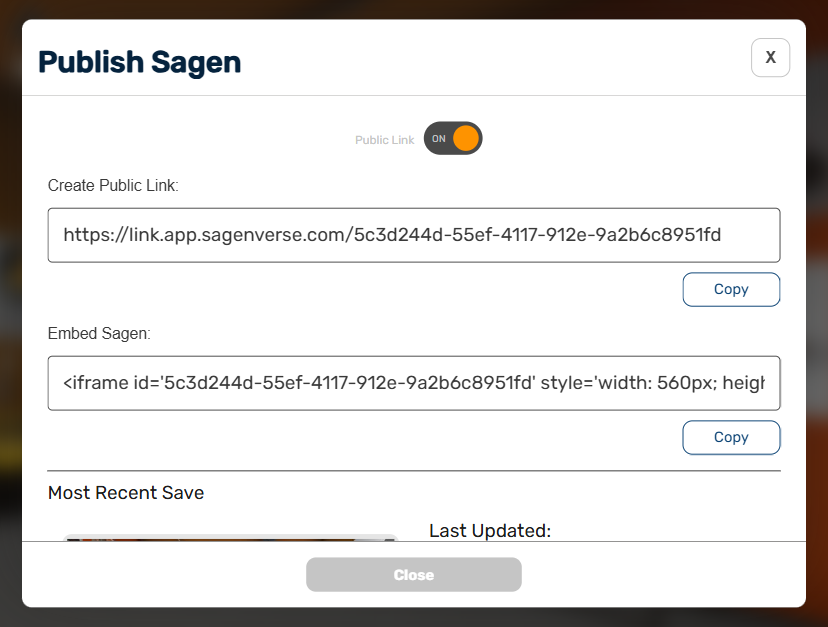Click the Copy button below the embed code
828x627 pixels.
pyautogui.click(x=731, y=437)
